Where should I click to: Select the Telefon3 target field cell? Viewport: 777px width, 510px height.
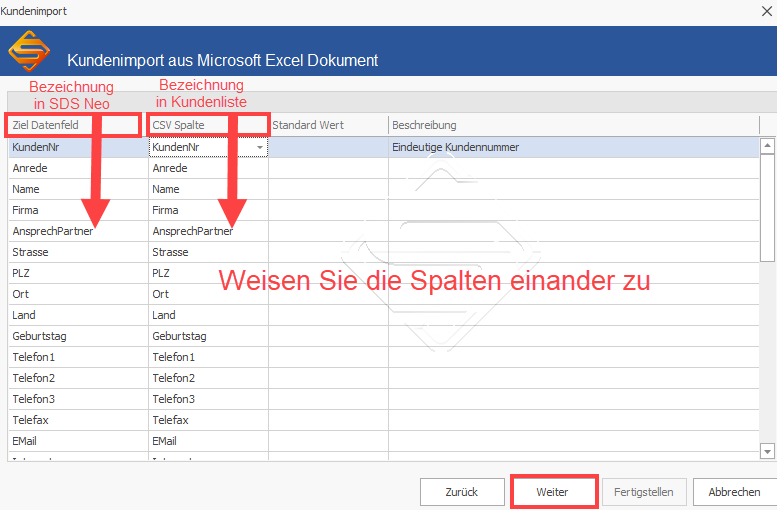pyautogui.click(x=78, y=399)
